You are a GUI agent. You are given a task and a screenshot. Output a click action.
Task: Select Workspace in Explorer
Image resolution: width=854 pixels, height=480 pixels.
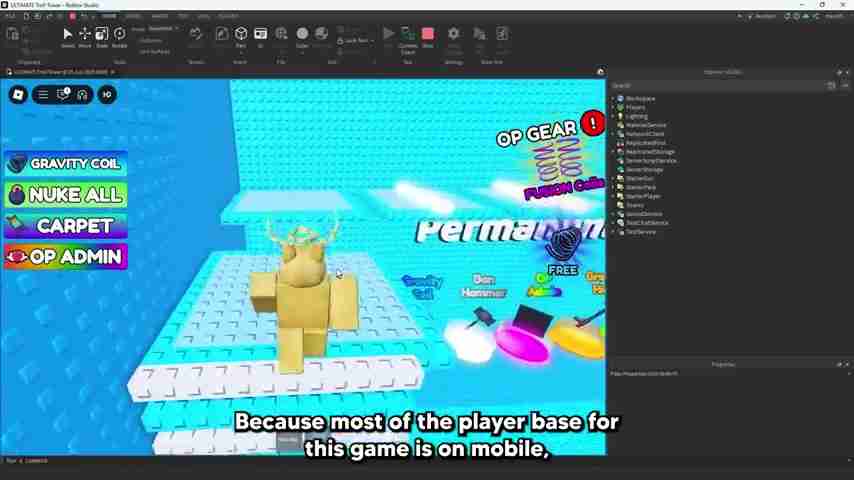pos(640,99)
